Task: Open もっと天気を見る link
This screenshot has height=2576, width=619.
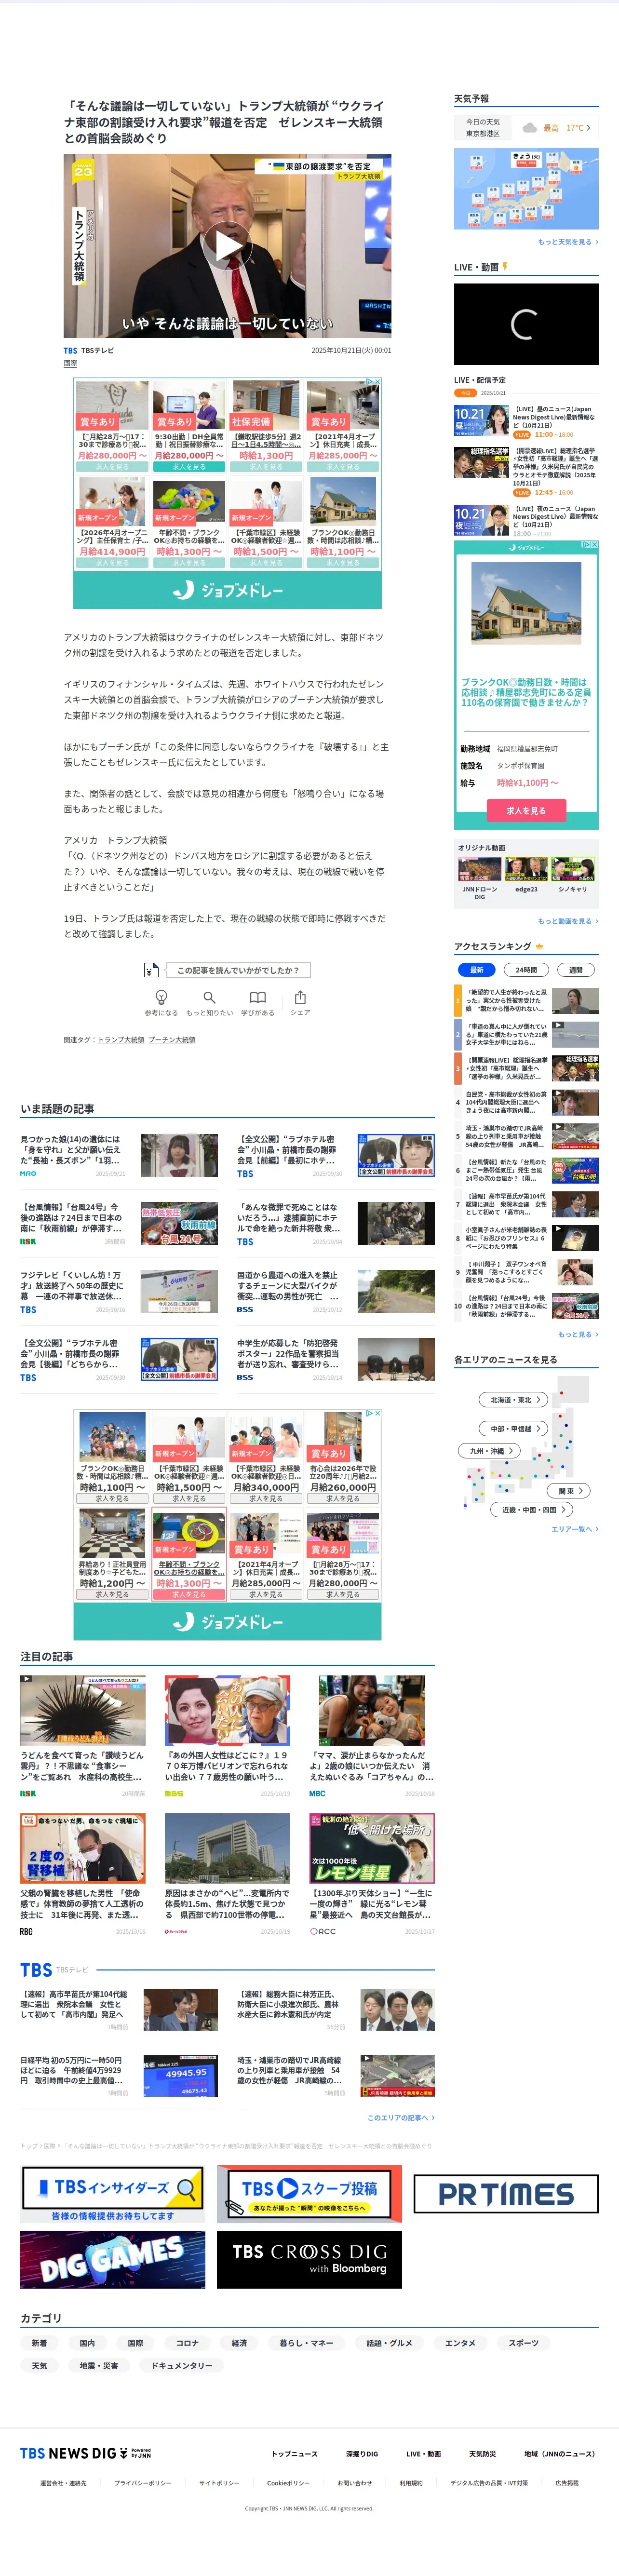Action: [x=568, y=242]
